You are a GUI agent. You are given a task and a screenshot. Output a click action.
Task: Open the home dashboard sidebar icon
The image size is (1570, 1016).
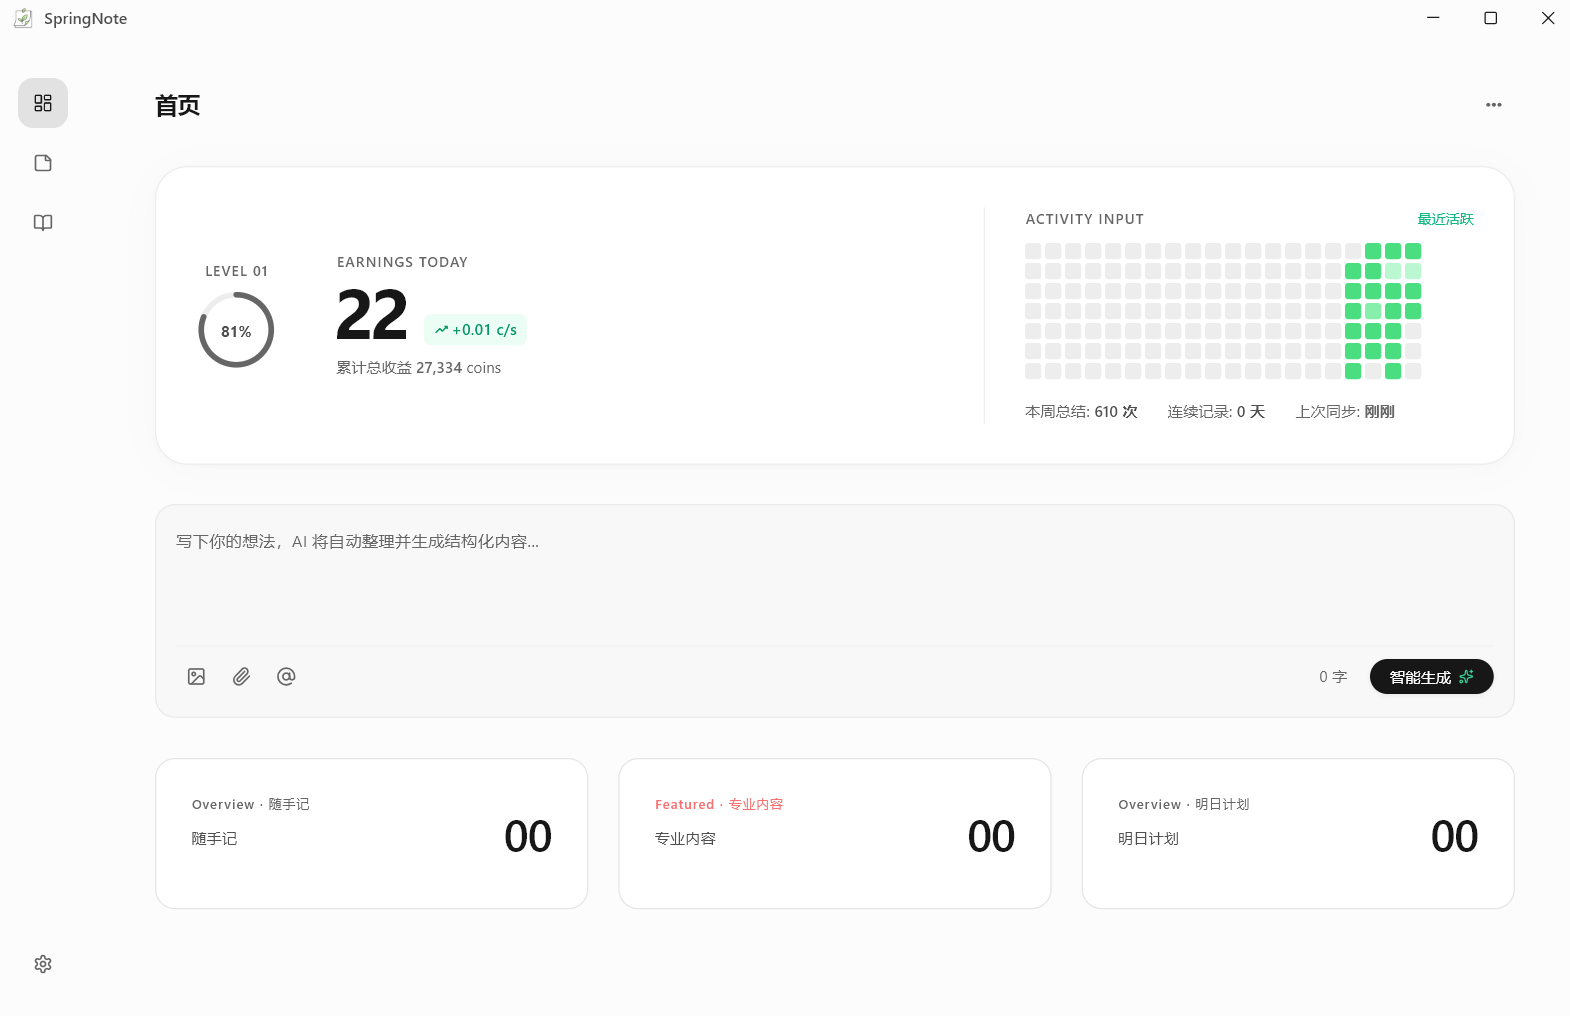tap(43, 103)
